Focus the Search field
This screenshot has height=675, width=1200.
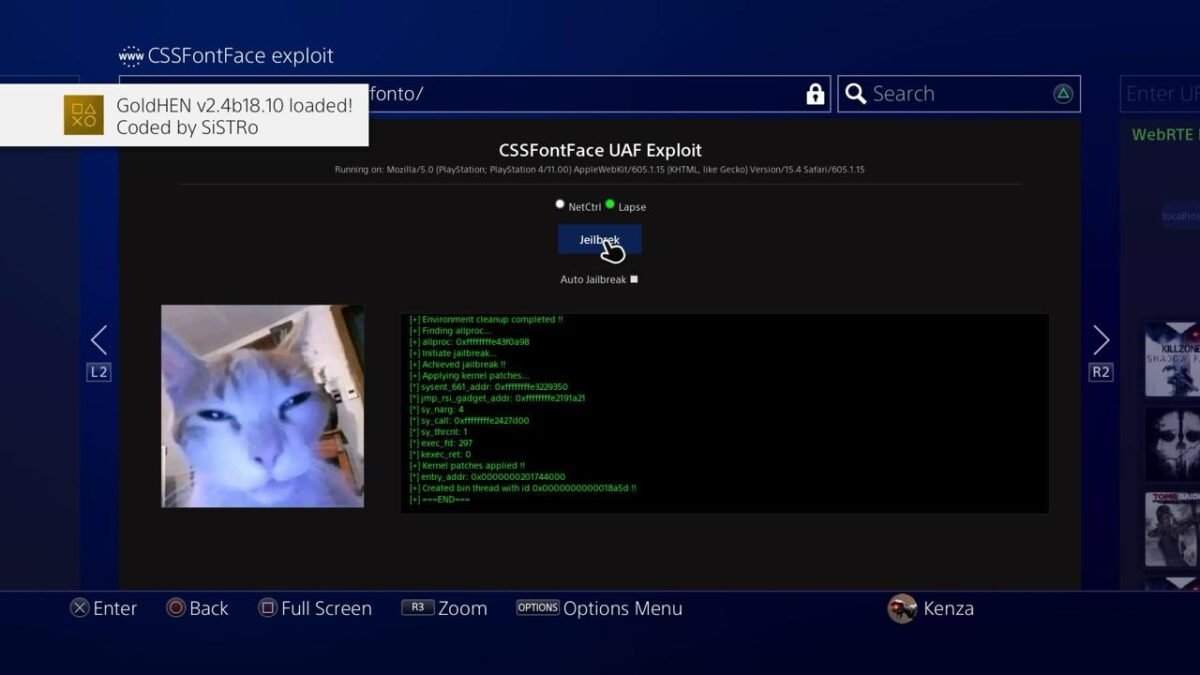tap(958, 94)
